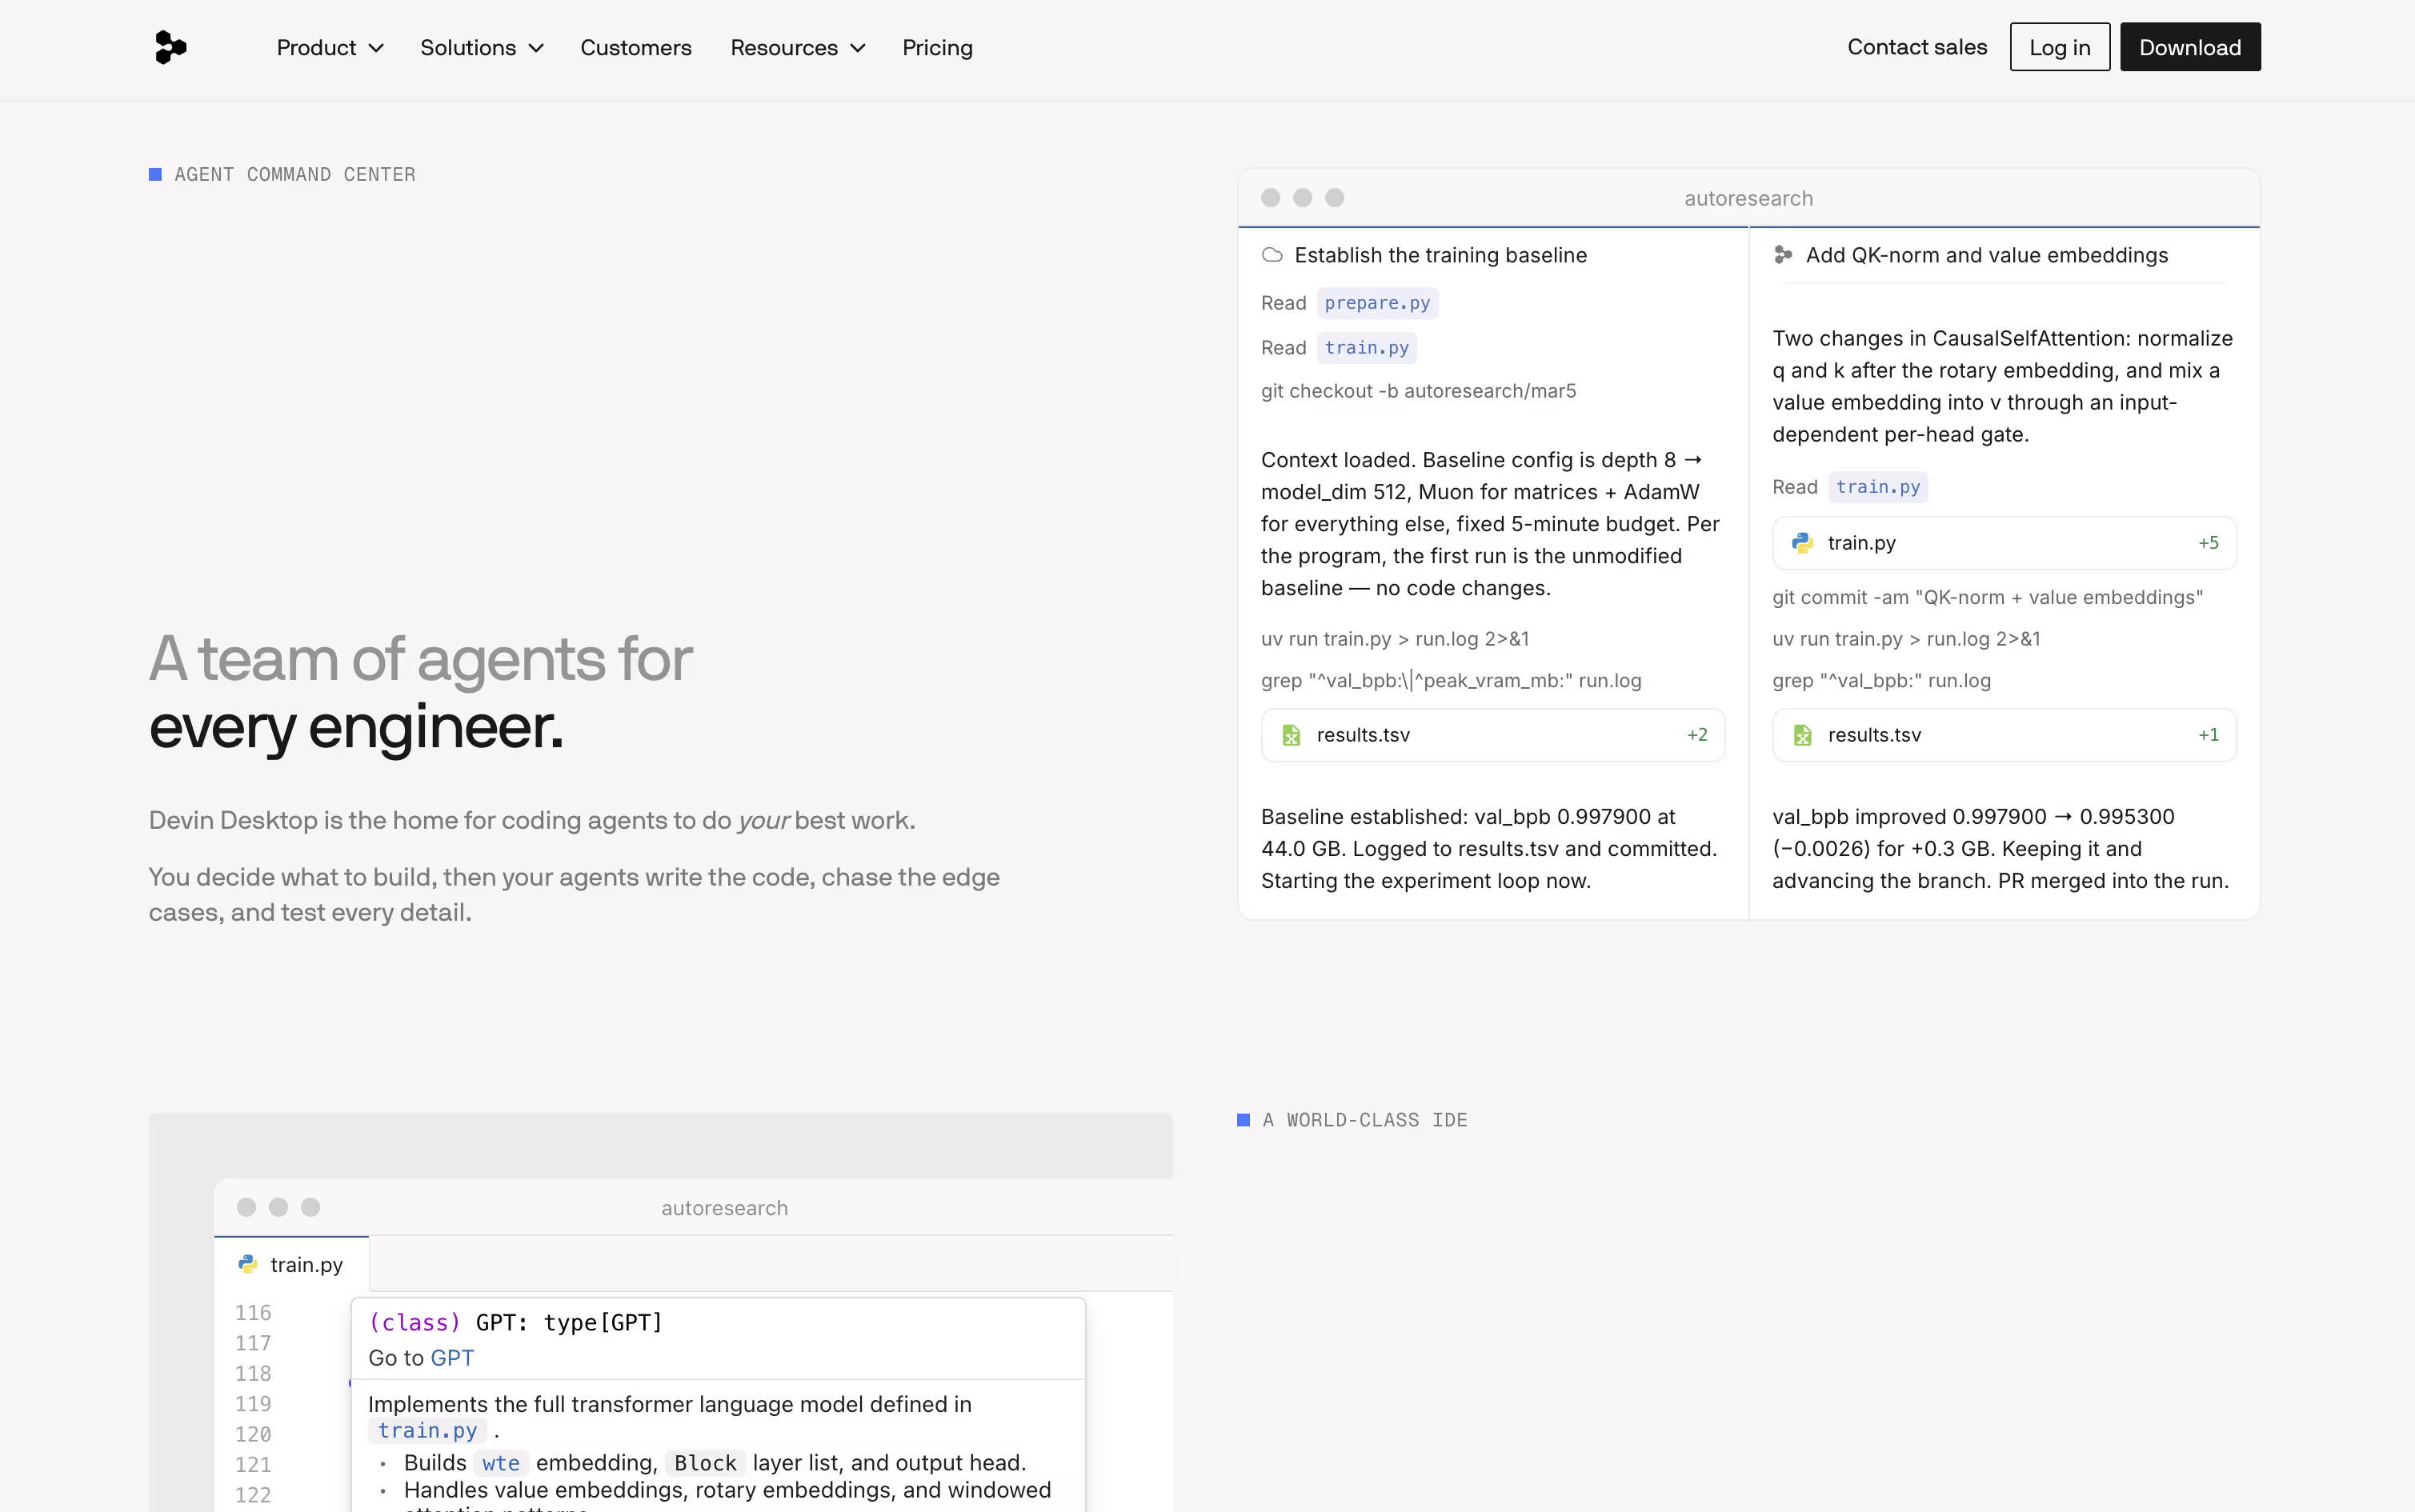Click the grep "^val_bpb:" run.log command
Viewport: 2415px width, 1512px height.
(1881, 681)
